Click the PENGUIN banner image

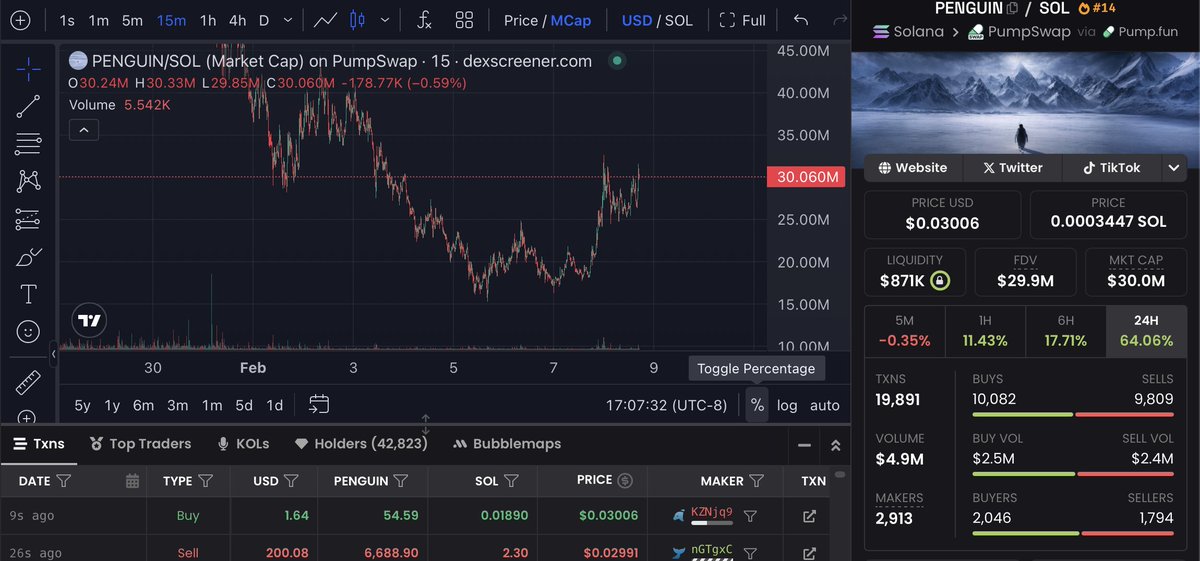[x=1025, y=101]
